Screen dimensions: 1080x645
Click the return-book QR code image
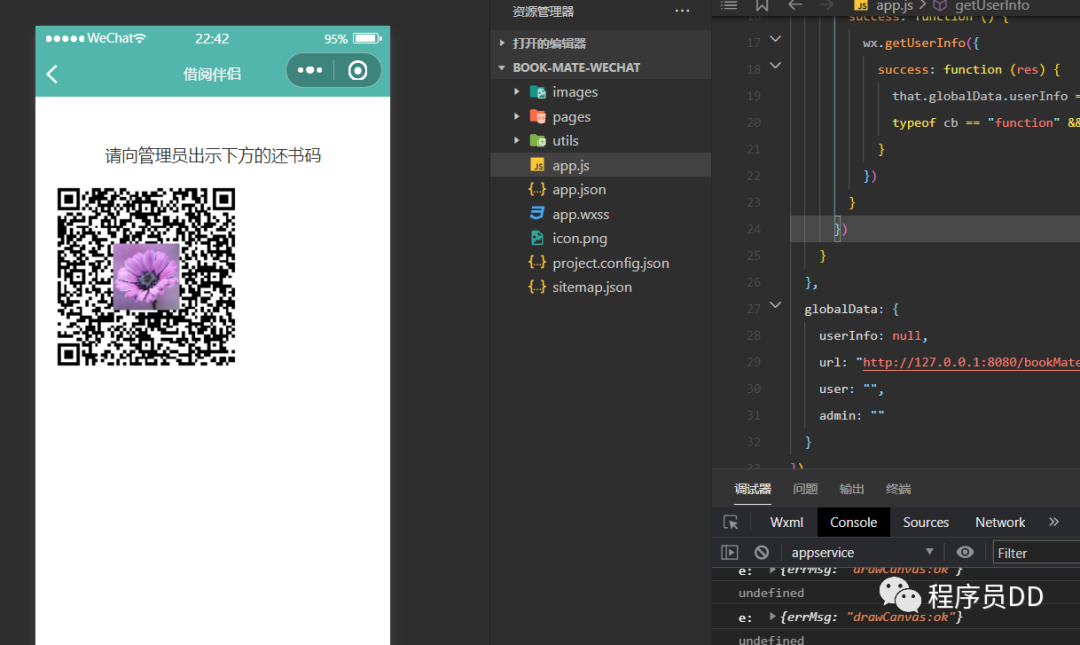click(x=146, y=277)
